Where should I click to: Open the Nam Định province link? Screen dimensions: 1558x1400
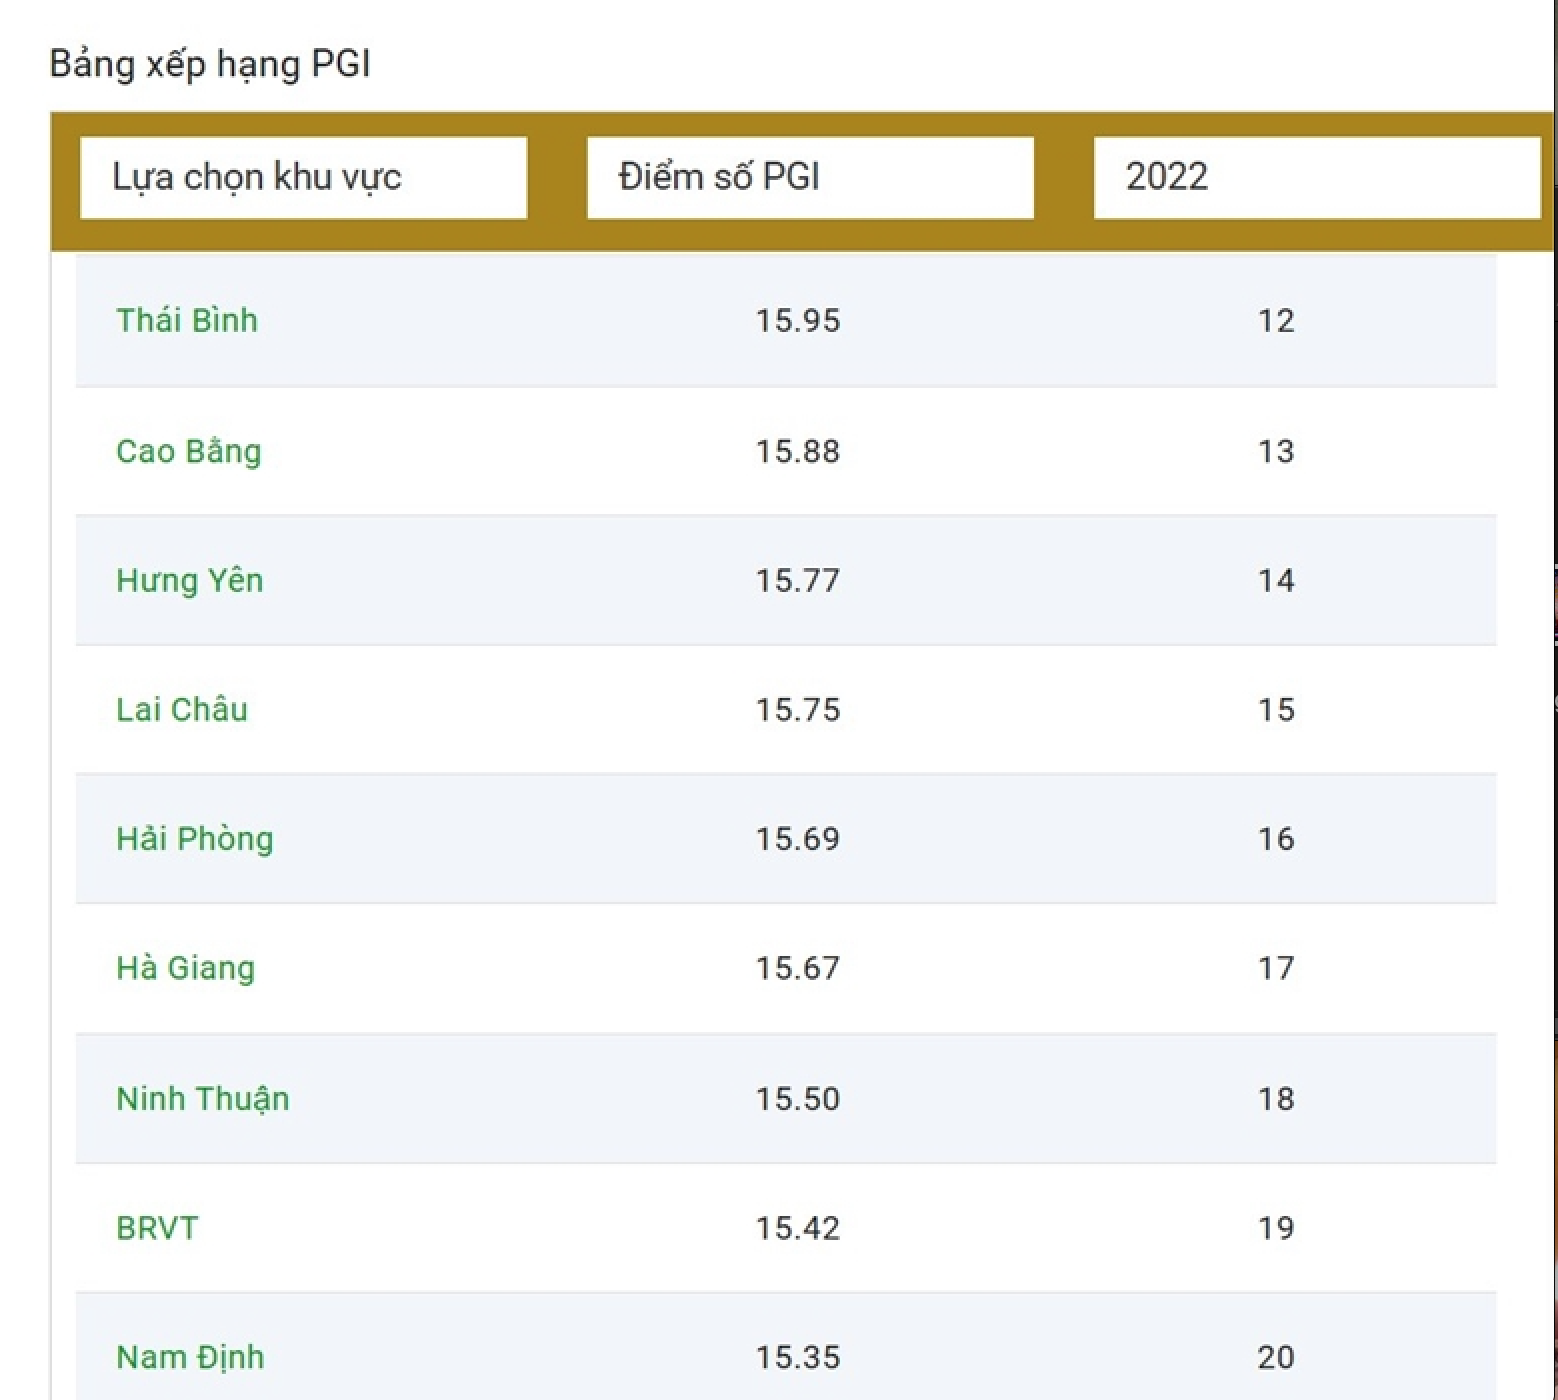click(191, 1357)
